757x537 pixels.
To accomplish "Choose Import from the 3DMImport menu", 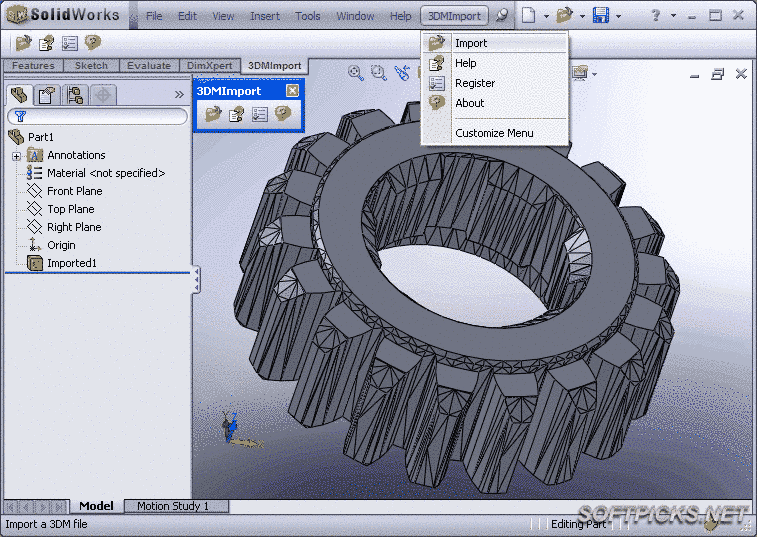I will coord(471,43).
